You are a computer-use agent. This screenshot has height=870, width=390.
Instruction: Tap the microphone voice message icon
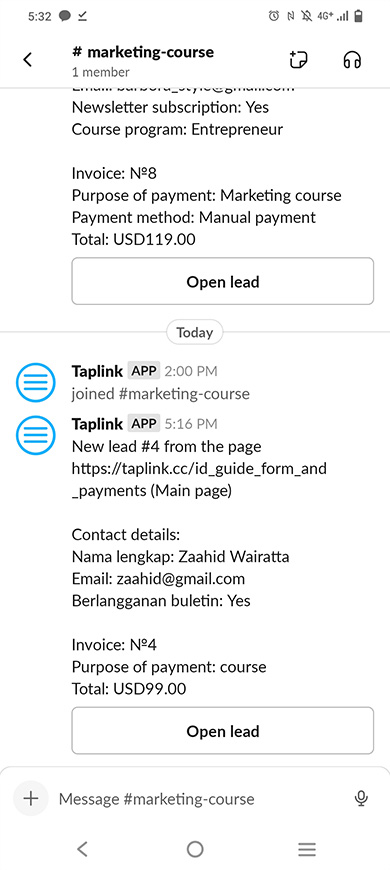click(361, 798)
